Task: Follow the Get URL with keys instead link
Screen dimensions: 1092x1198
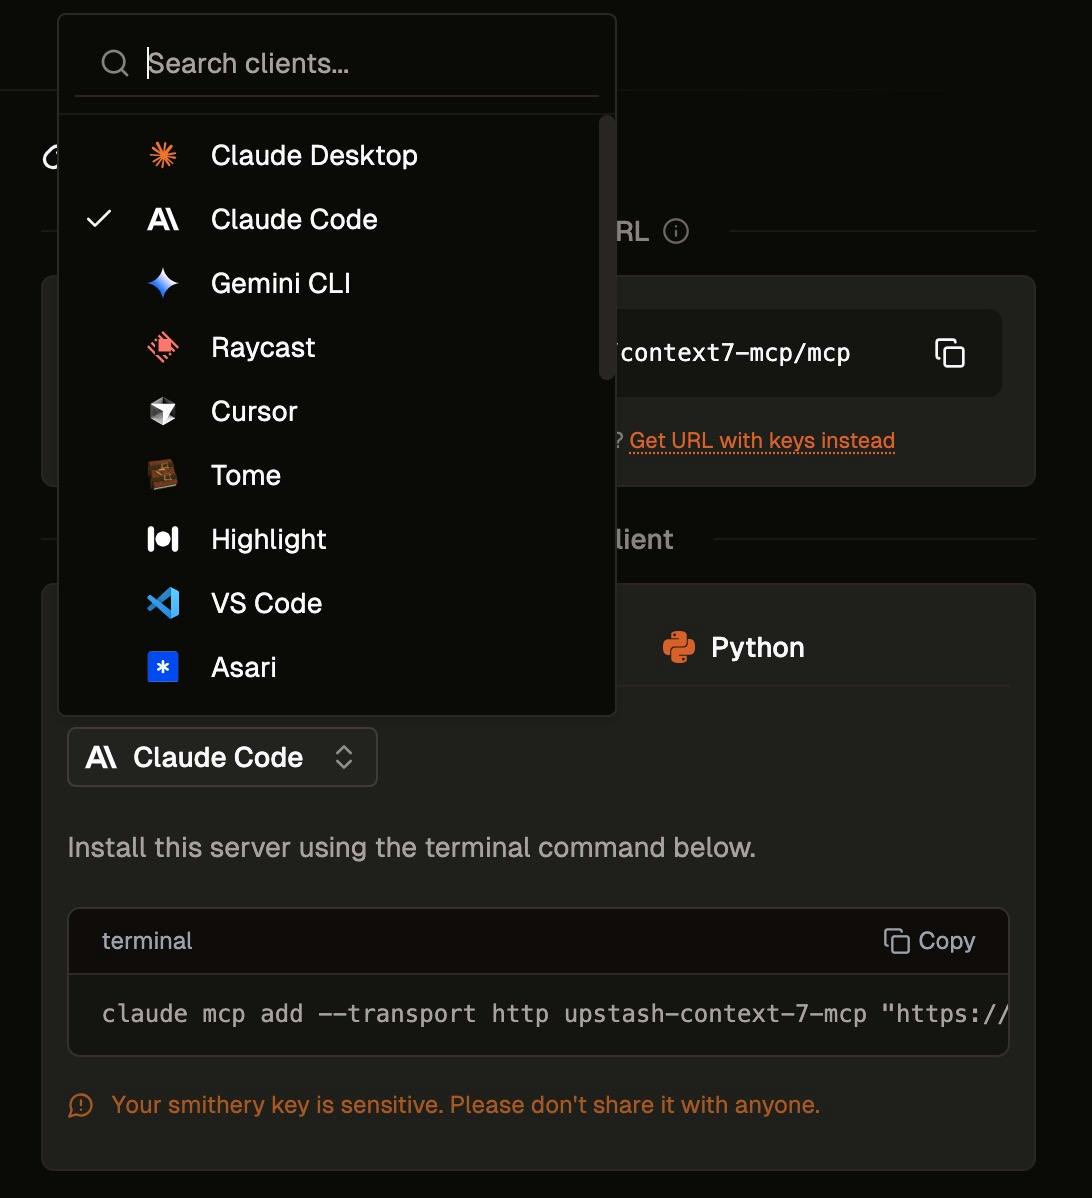Action: tap(762, 441)
